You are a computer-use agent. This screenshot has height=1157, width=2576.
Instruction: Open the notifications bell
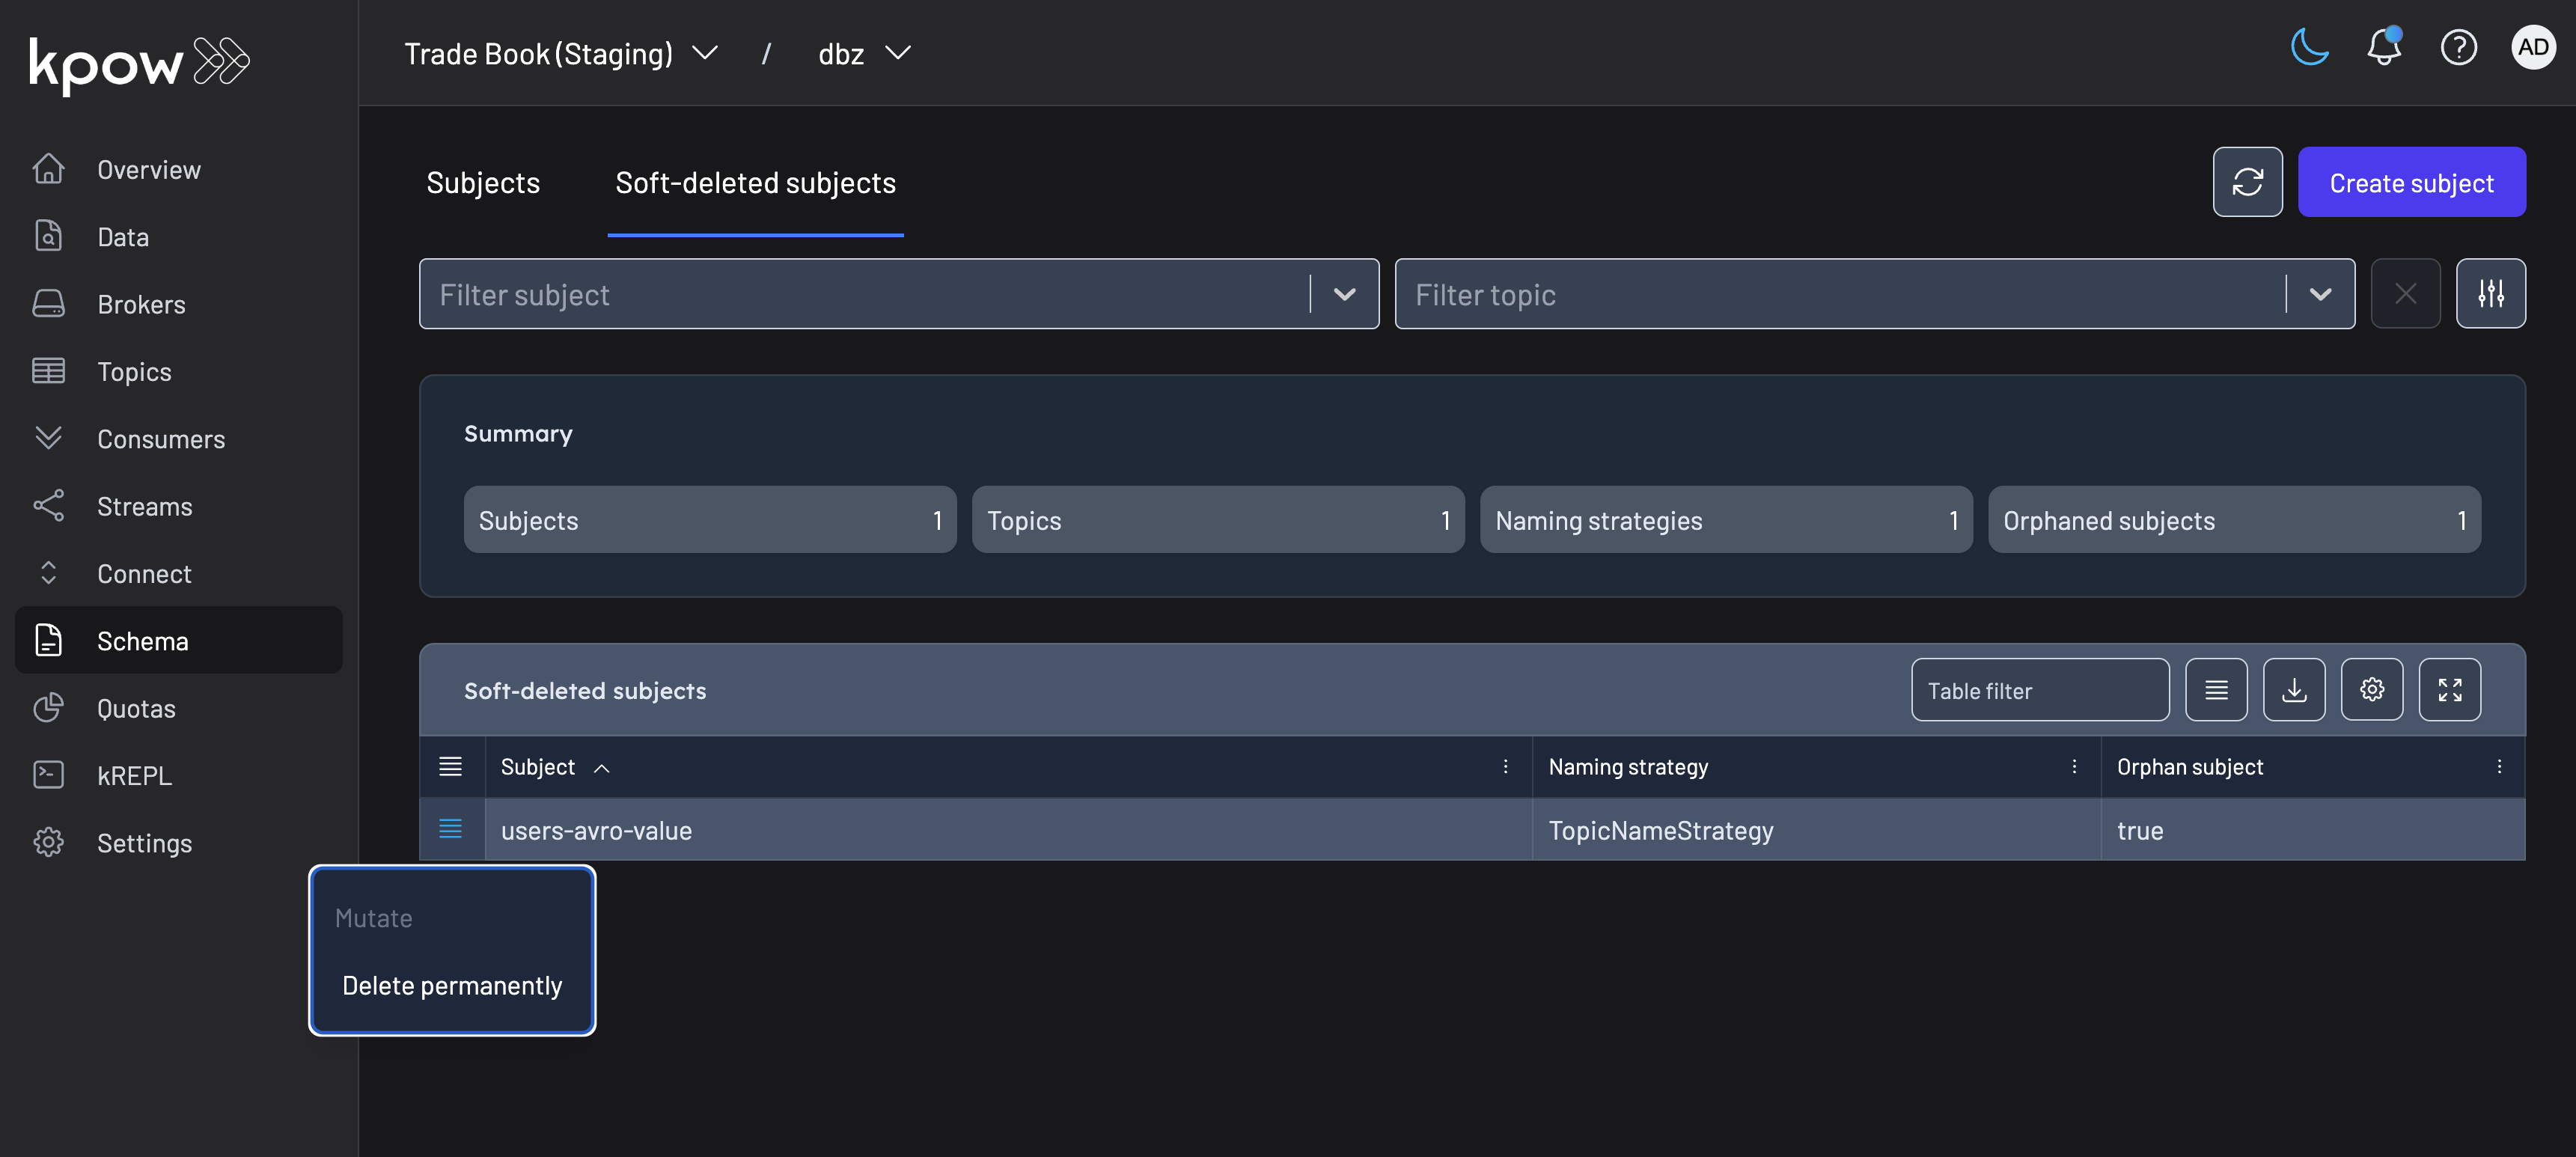pyautogui.click(x=2384, y=47)
